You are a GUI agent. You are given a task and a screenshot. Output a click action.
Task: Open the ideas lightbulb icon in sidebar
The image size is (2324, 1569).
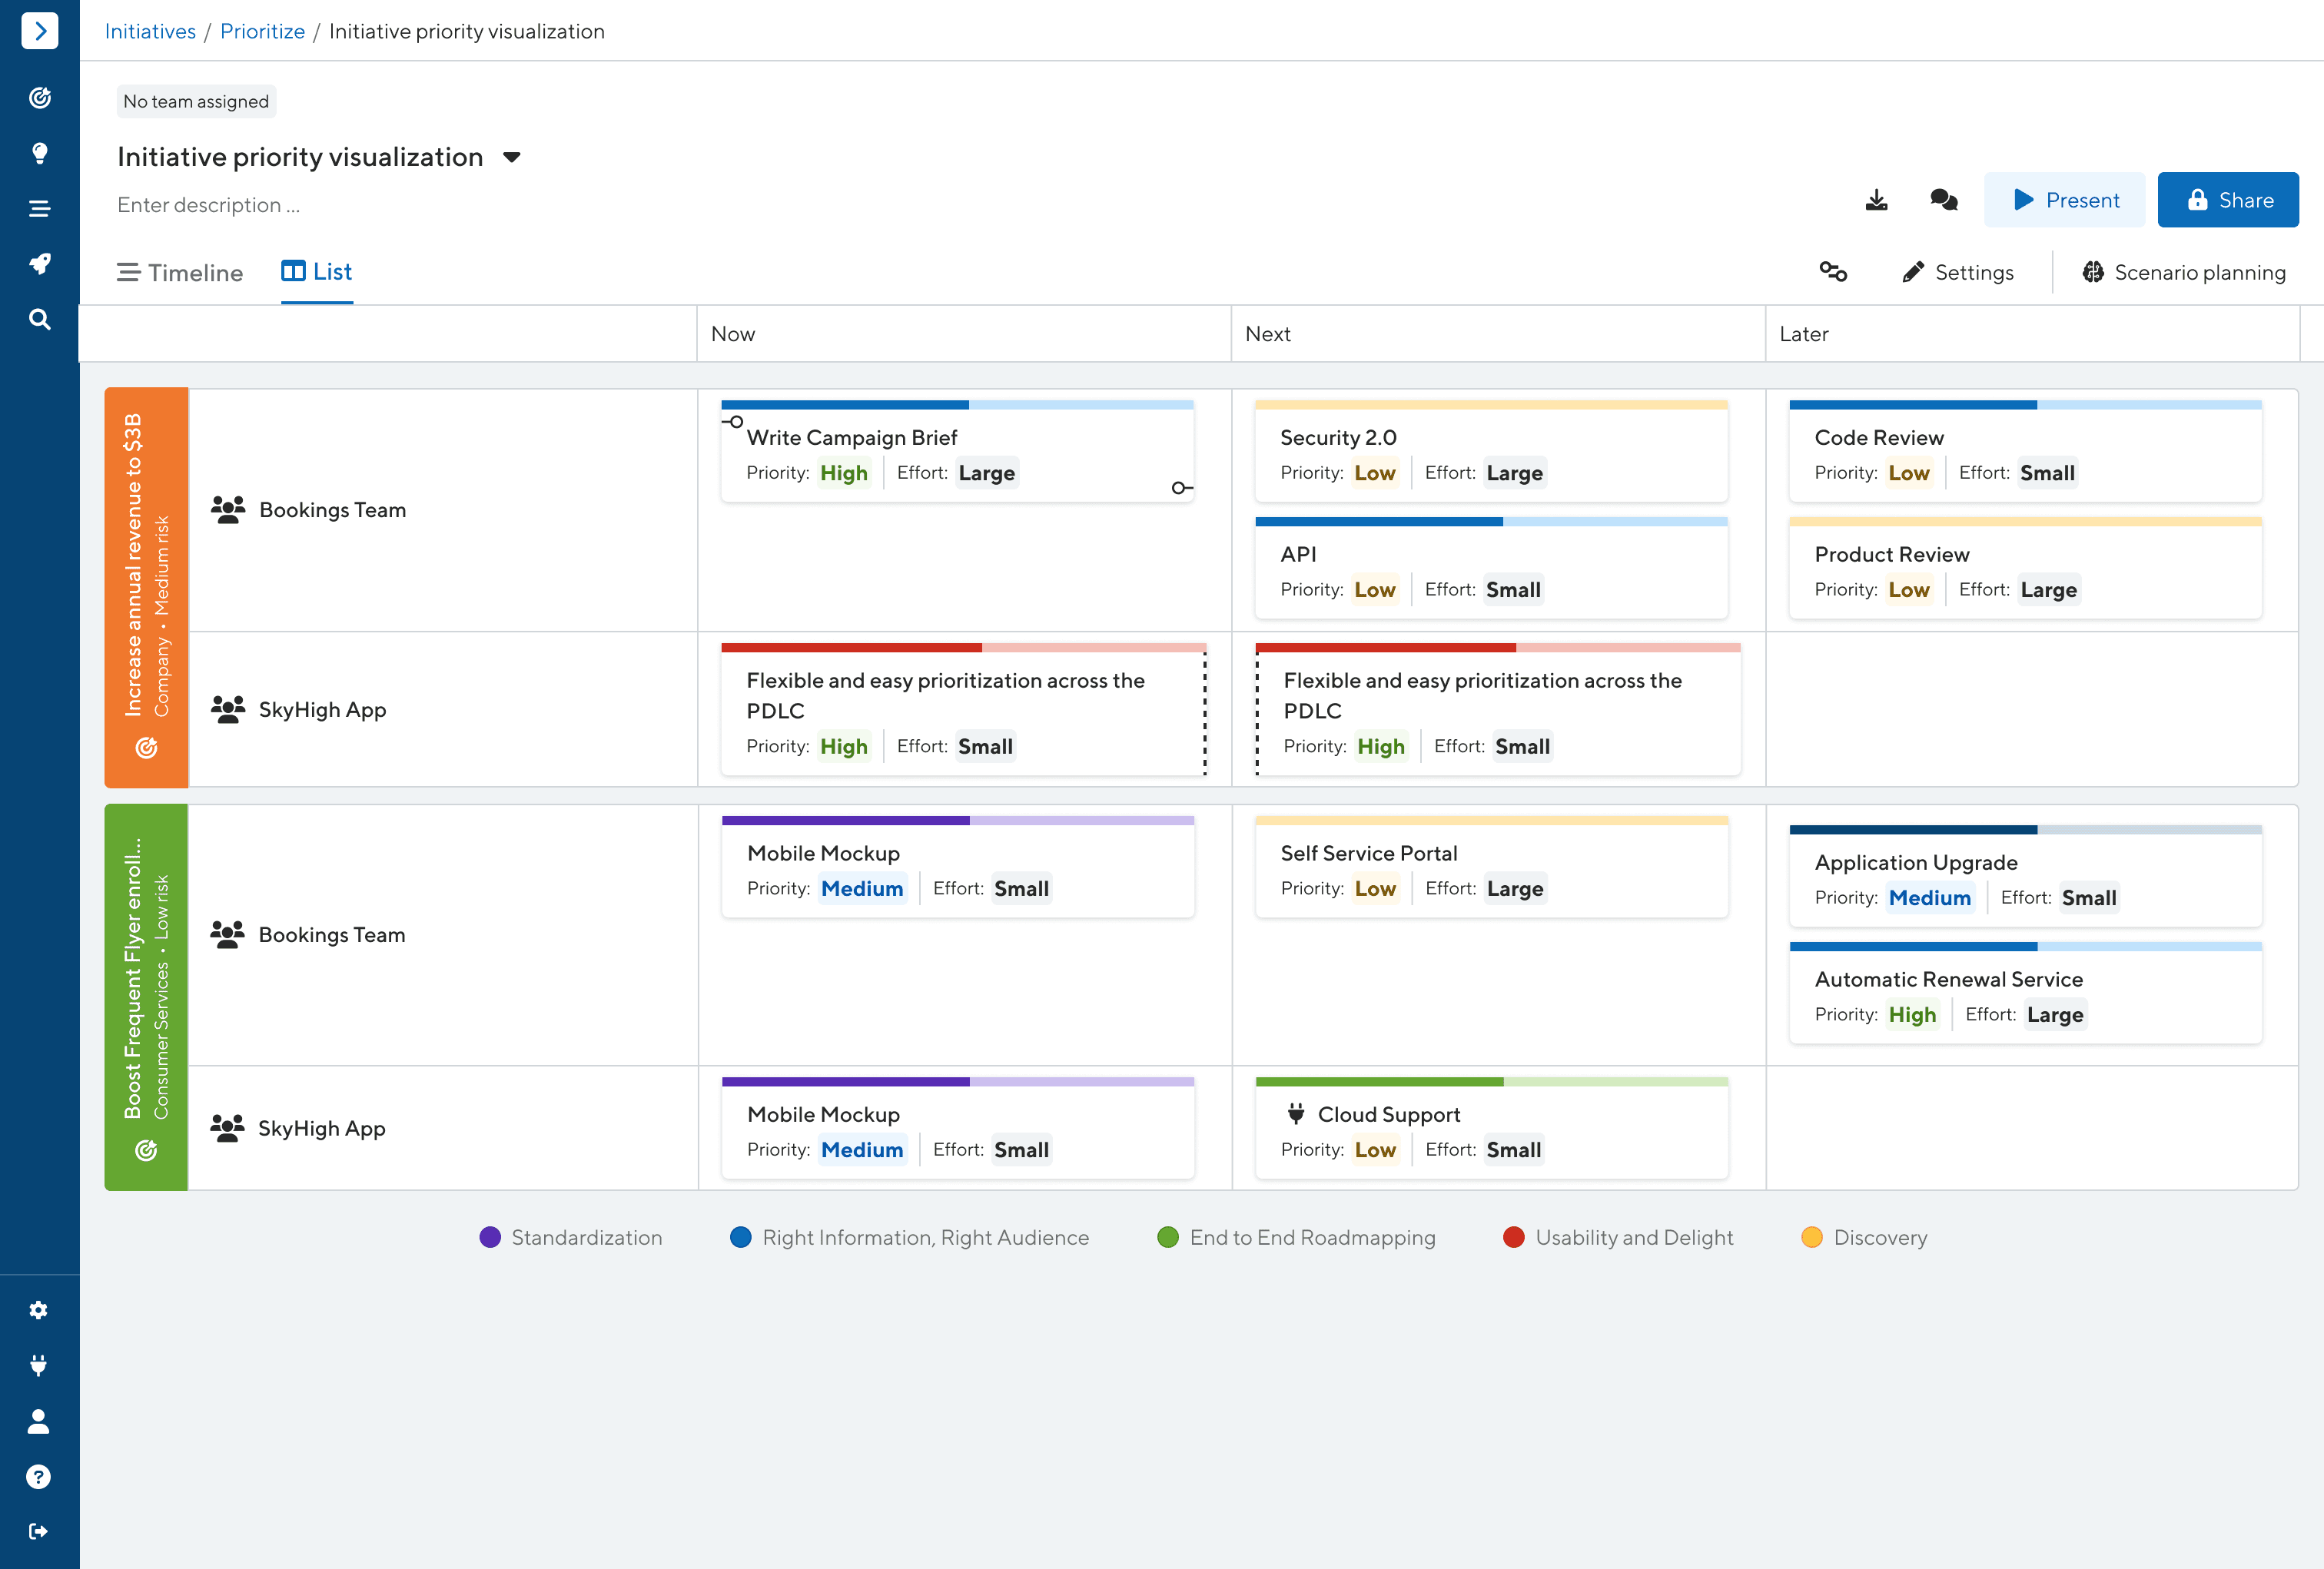[39, 153]
